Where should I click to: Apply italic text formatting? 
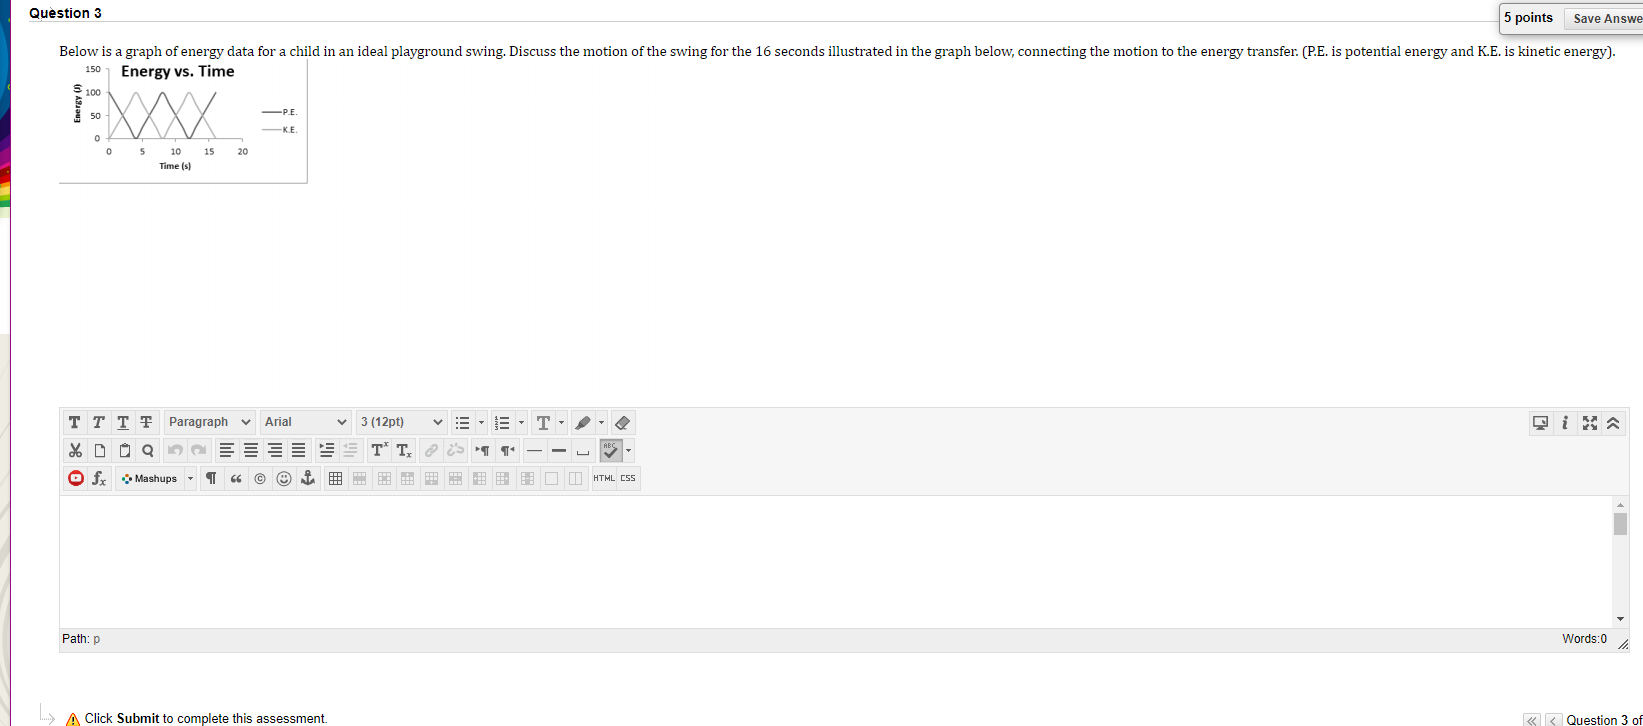click(x=99, y=423)
